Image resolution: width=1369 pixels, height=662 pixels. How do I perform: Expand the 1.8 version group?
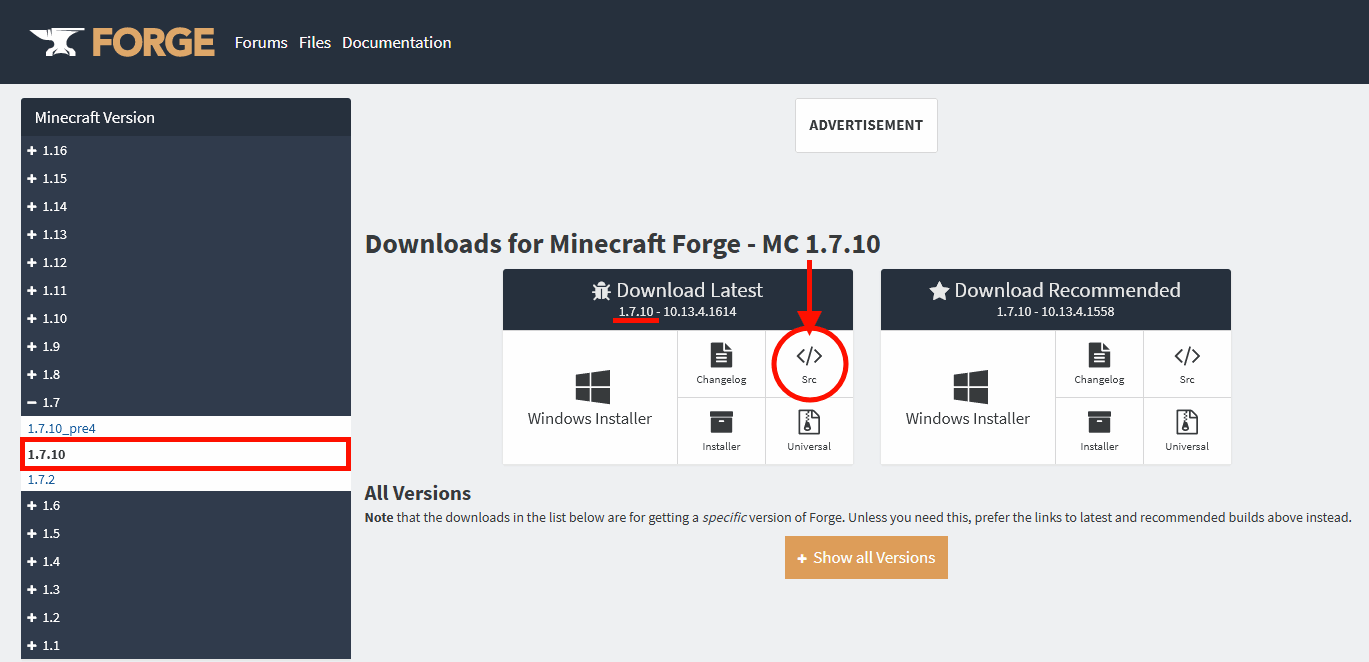[x=186, y=374]
